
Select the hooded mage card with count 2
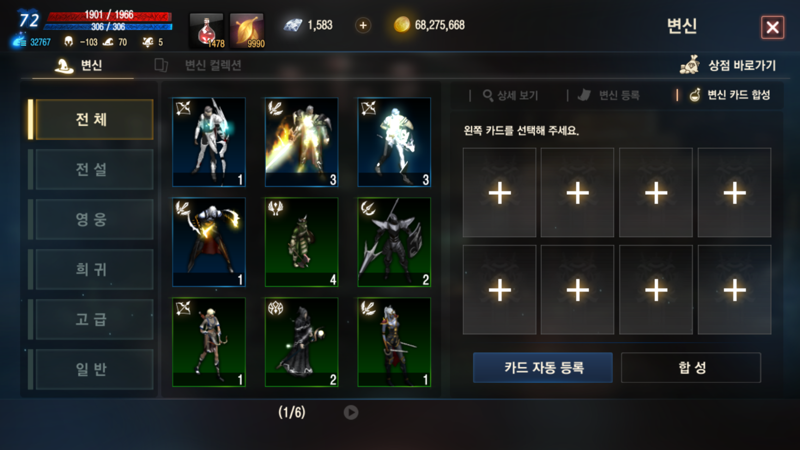click(x=302, y=342)
